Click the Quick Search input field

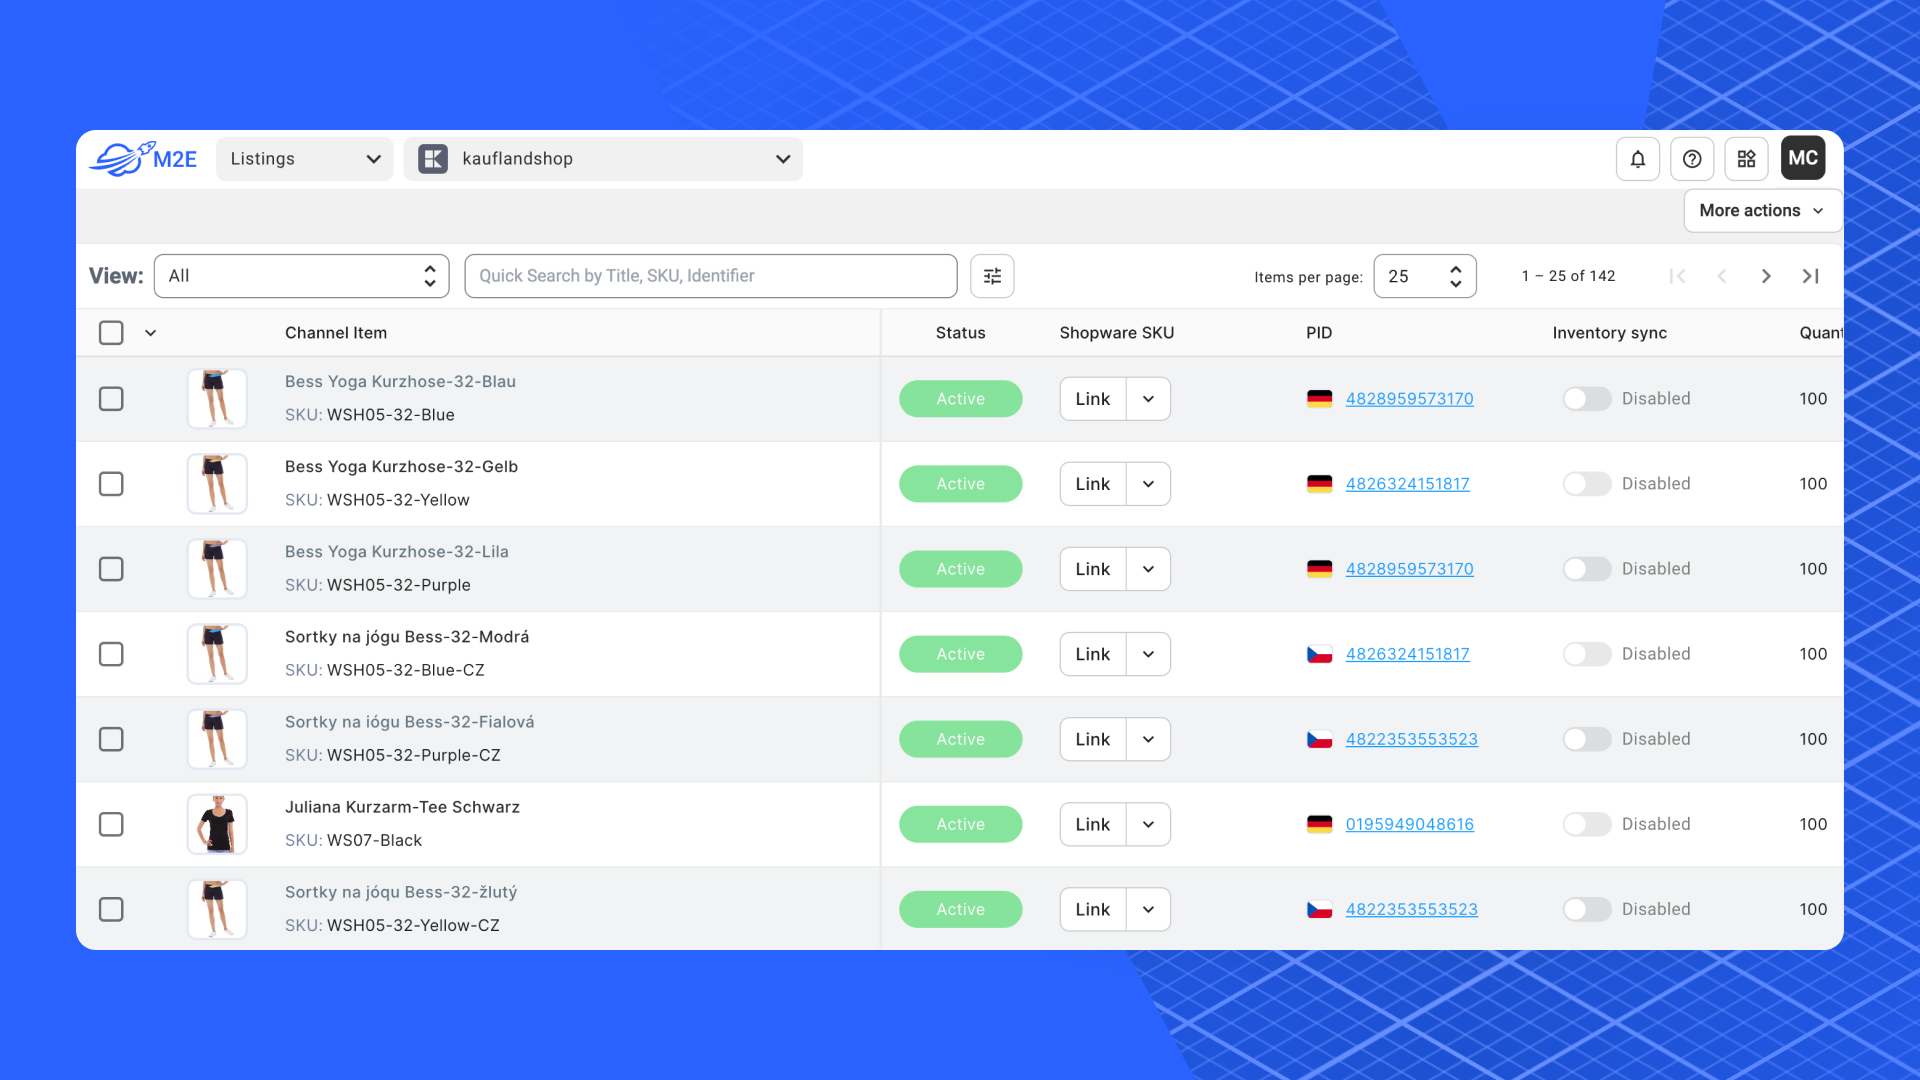(710, 275)
